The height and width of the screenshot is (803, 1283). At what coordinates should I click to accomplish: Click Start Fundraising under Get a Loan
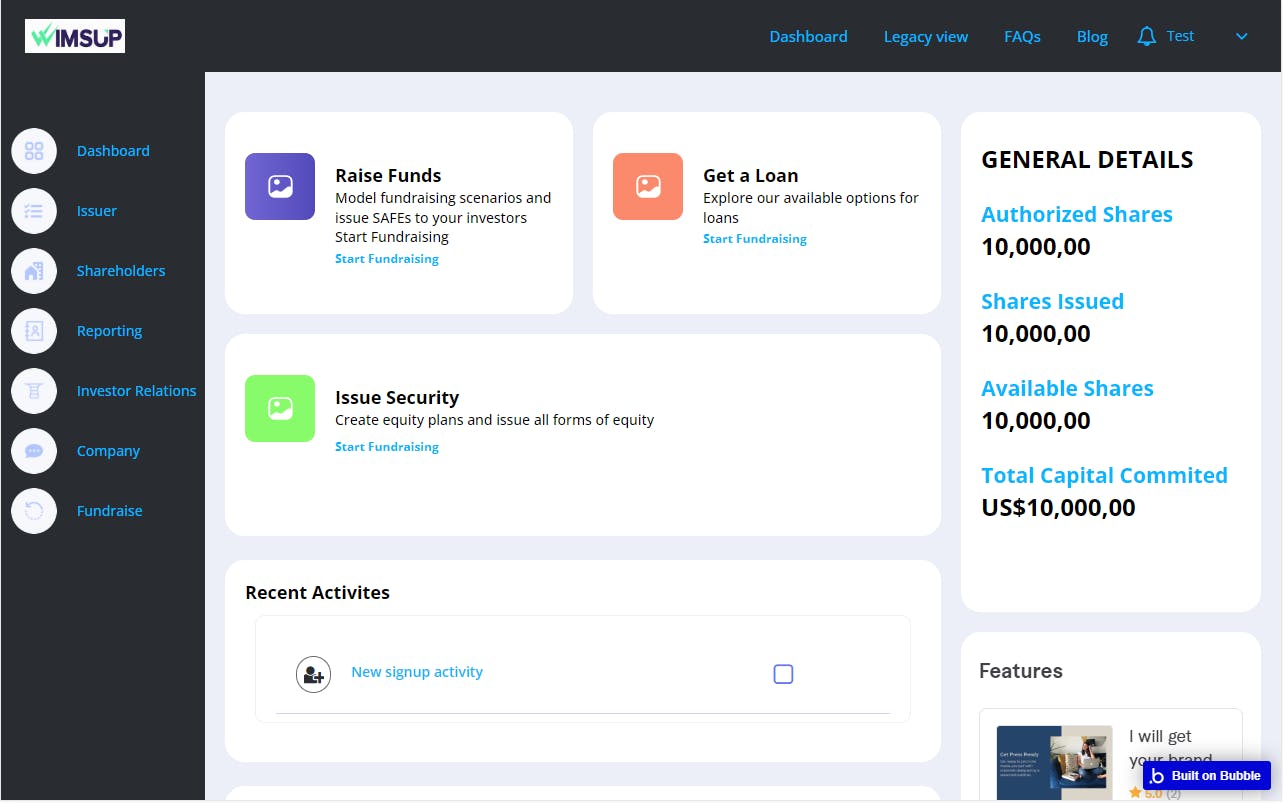pos(755,239)
